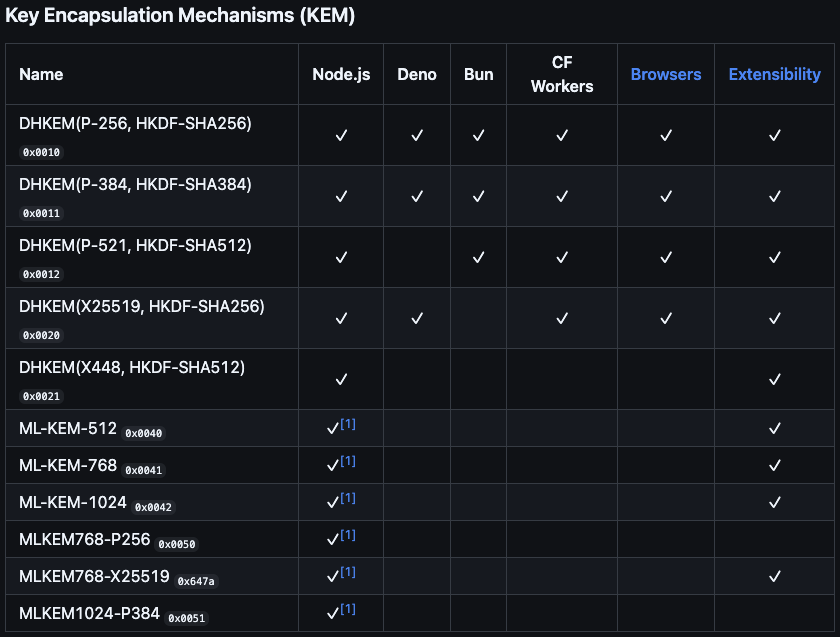Screen dimensions: 840x637
Task: Click Deno checkmark in DHKEM(P-384) row
Action: (x=417, y=197)
